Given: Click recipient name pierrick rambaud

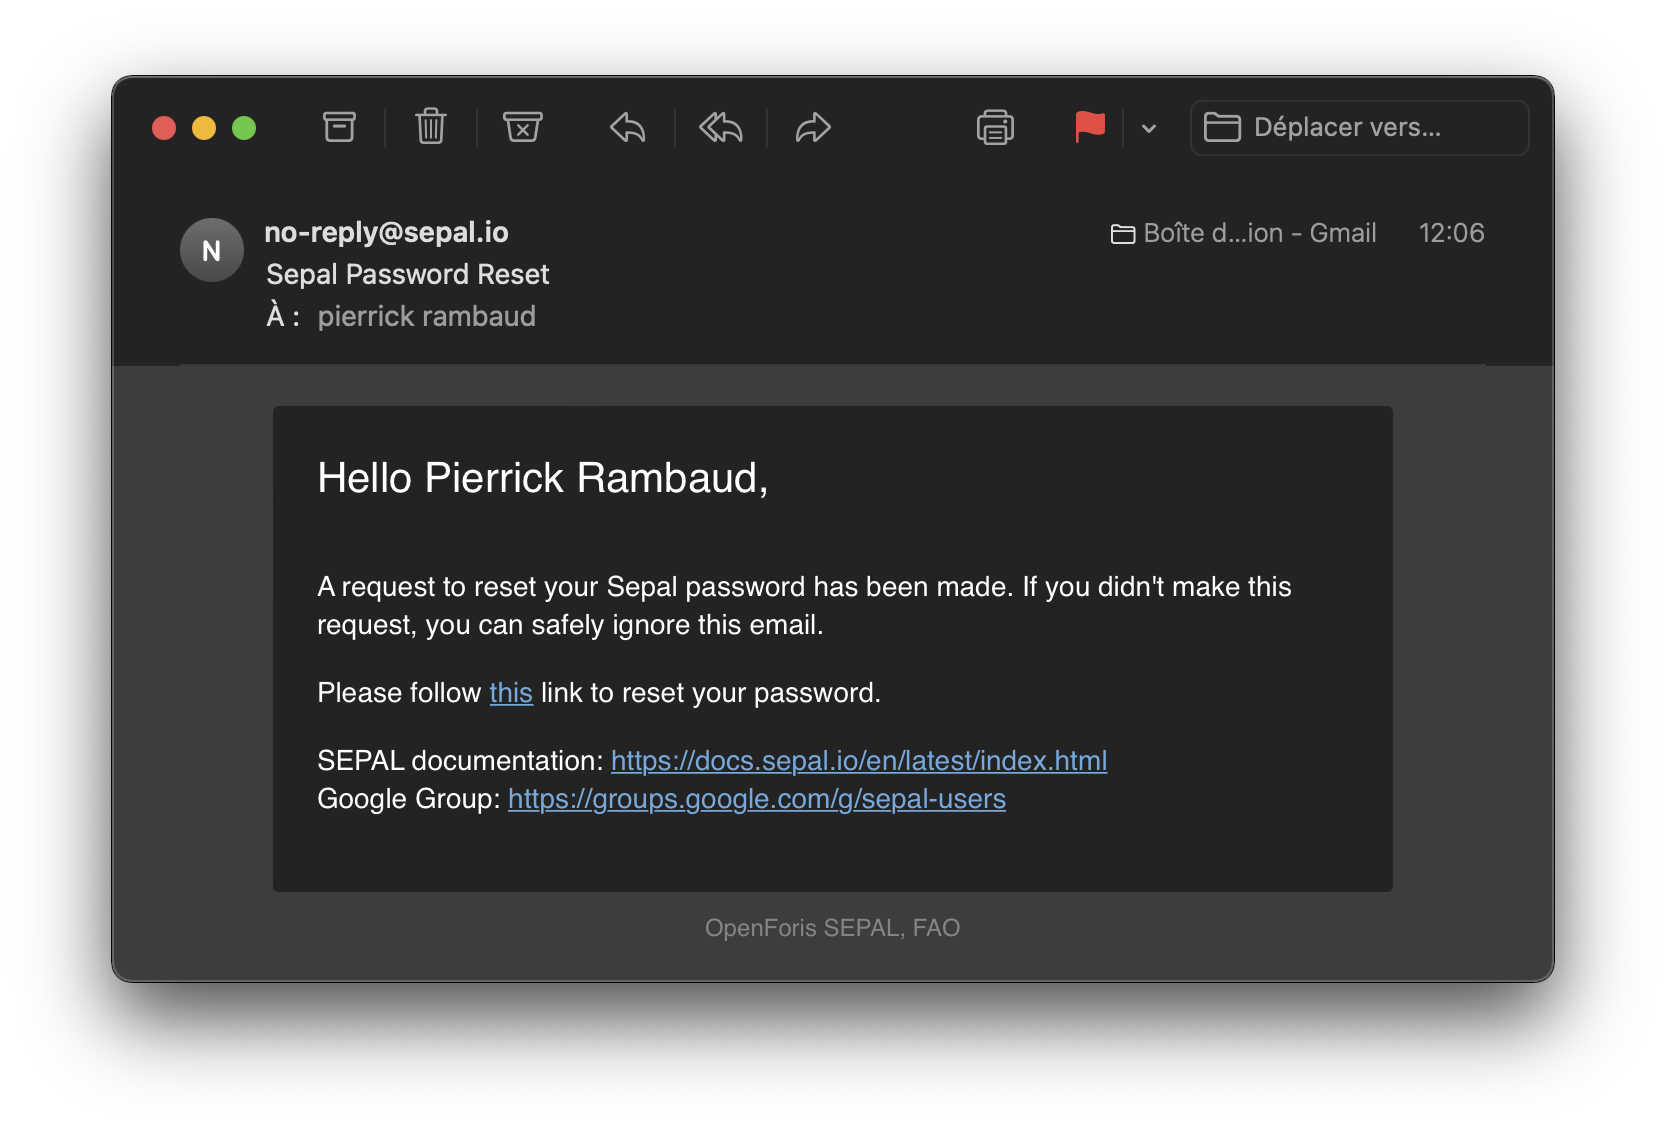Looking at the screenshot, I should [x=426, y=316].
